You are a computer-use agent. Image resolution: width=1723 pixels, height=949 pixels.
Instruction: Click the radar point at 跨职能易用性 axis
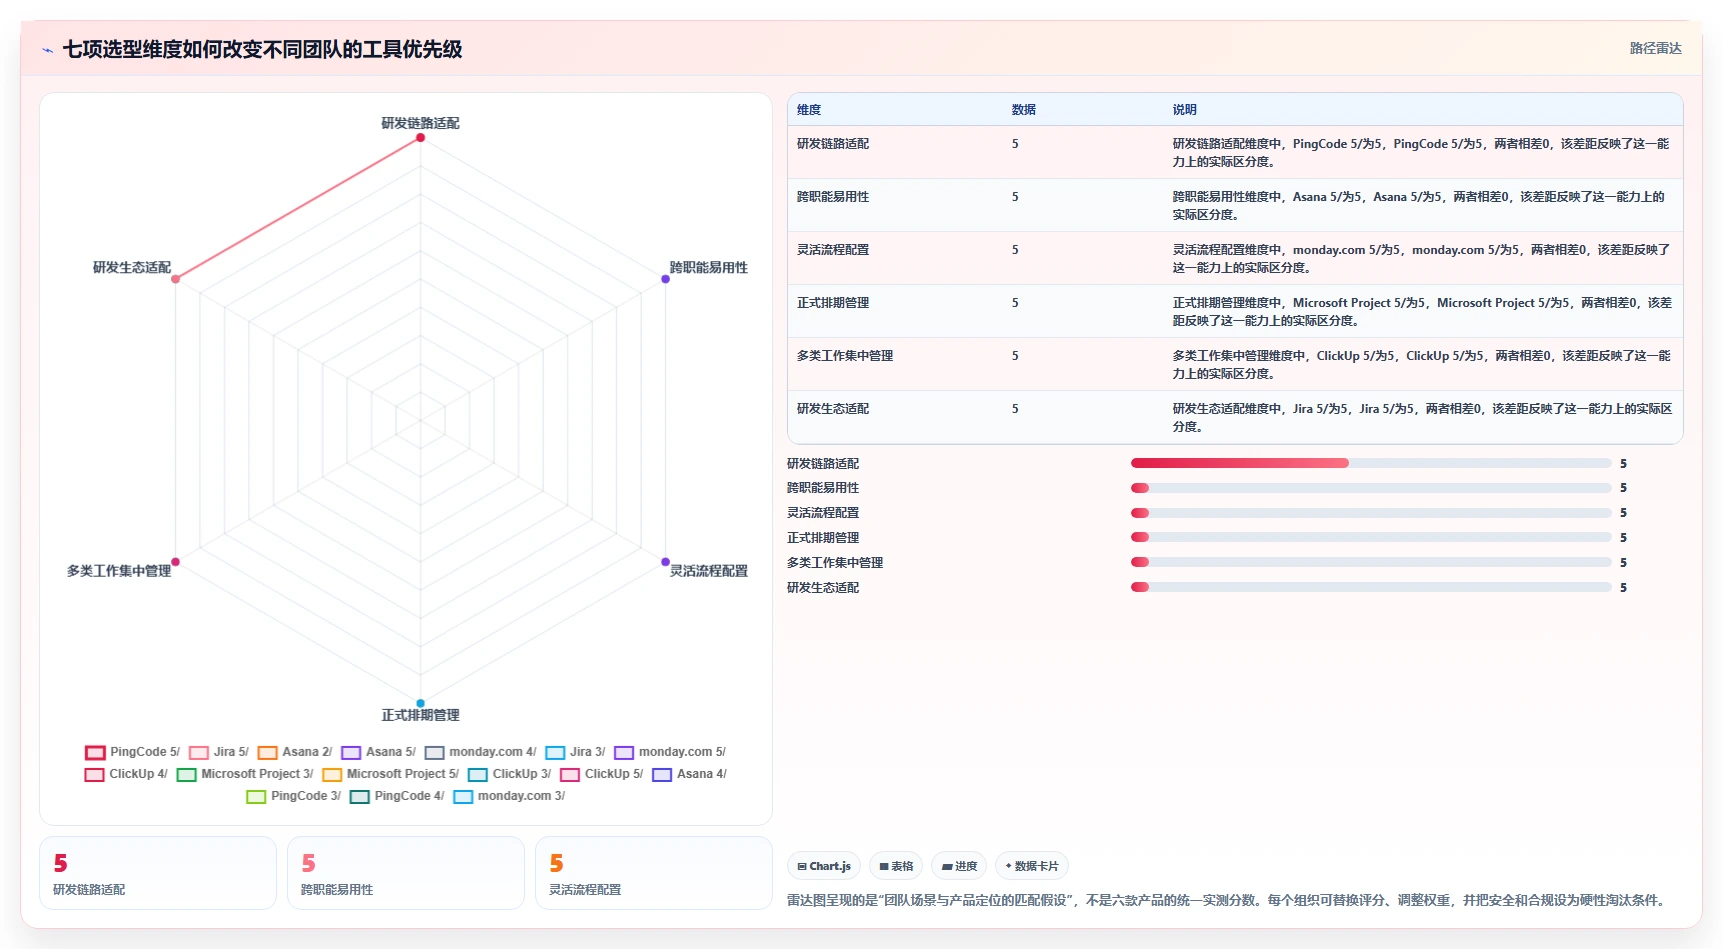pos(665,279)
